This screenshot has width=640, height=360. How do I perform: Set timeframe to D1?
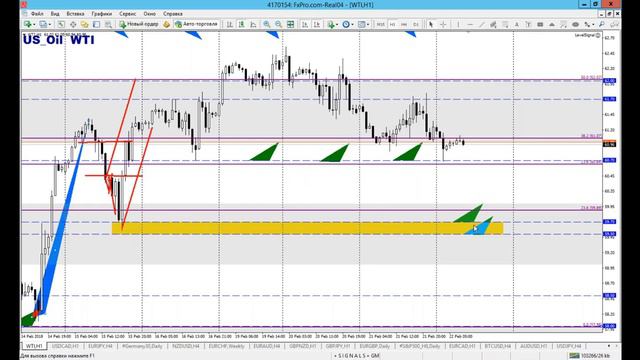point(416,24)
